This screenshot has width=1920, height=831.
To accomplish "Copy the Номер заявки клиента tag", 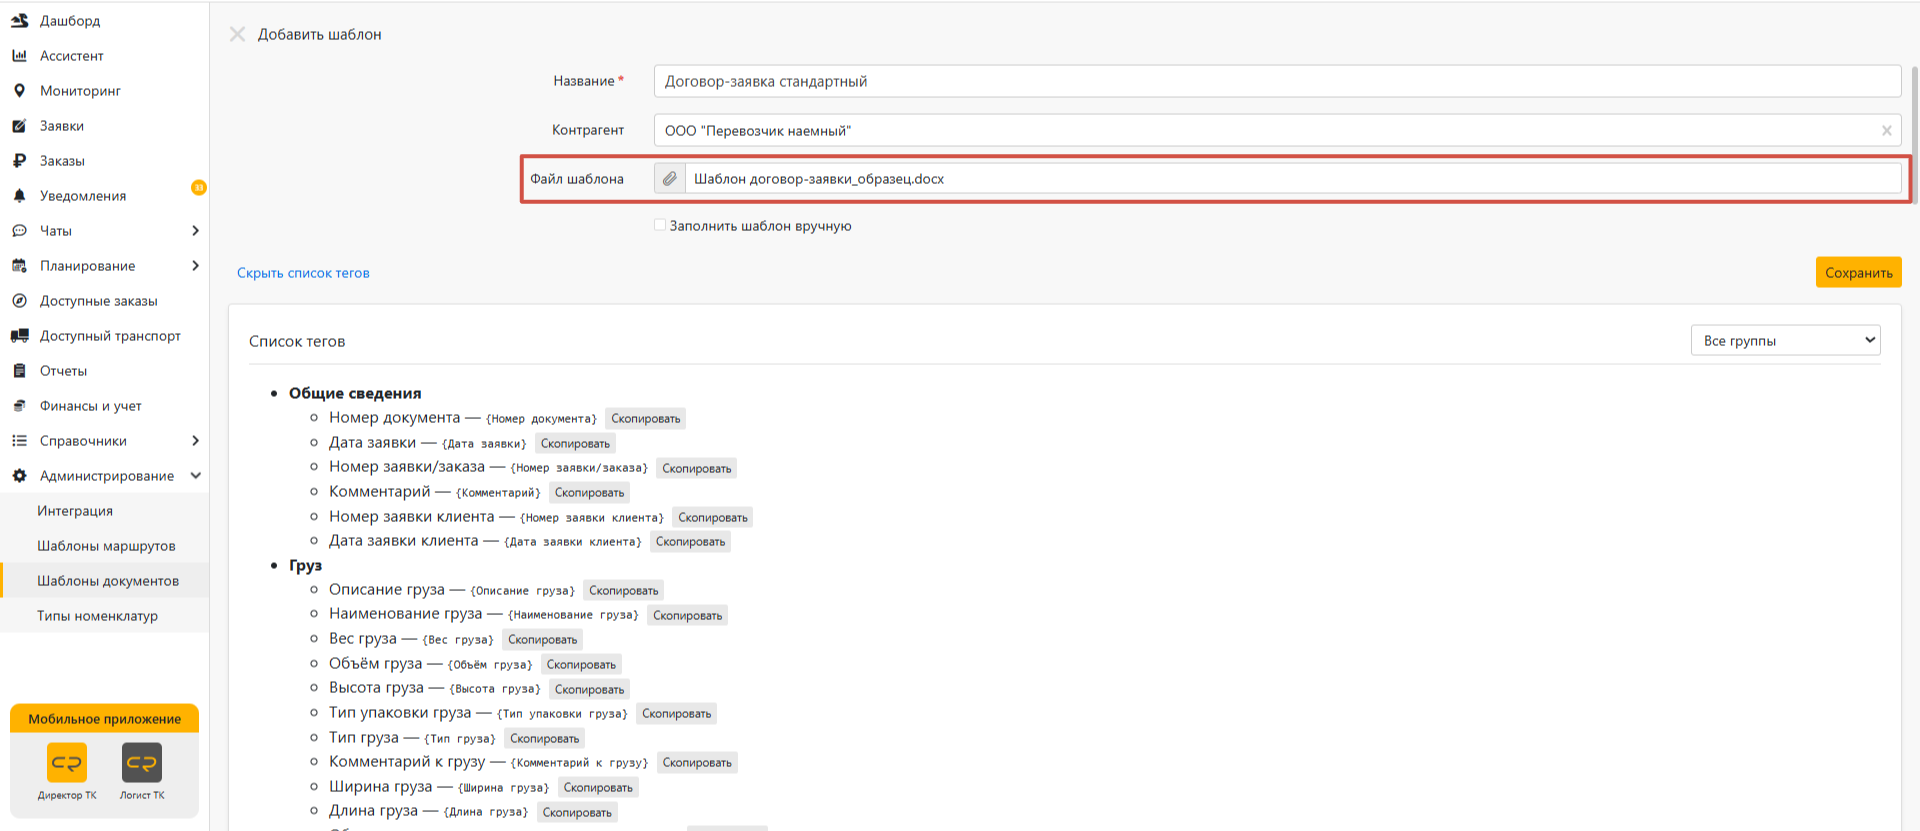I will [x=712, y=517].
